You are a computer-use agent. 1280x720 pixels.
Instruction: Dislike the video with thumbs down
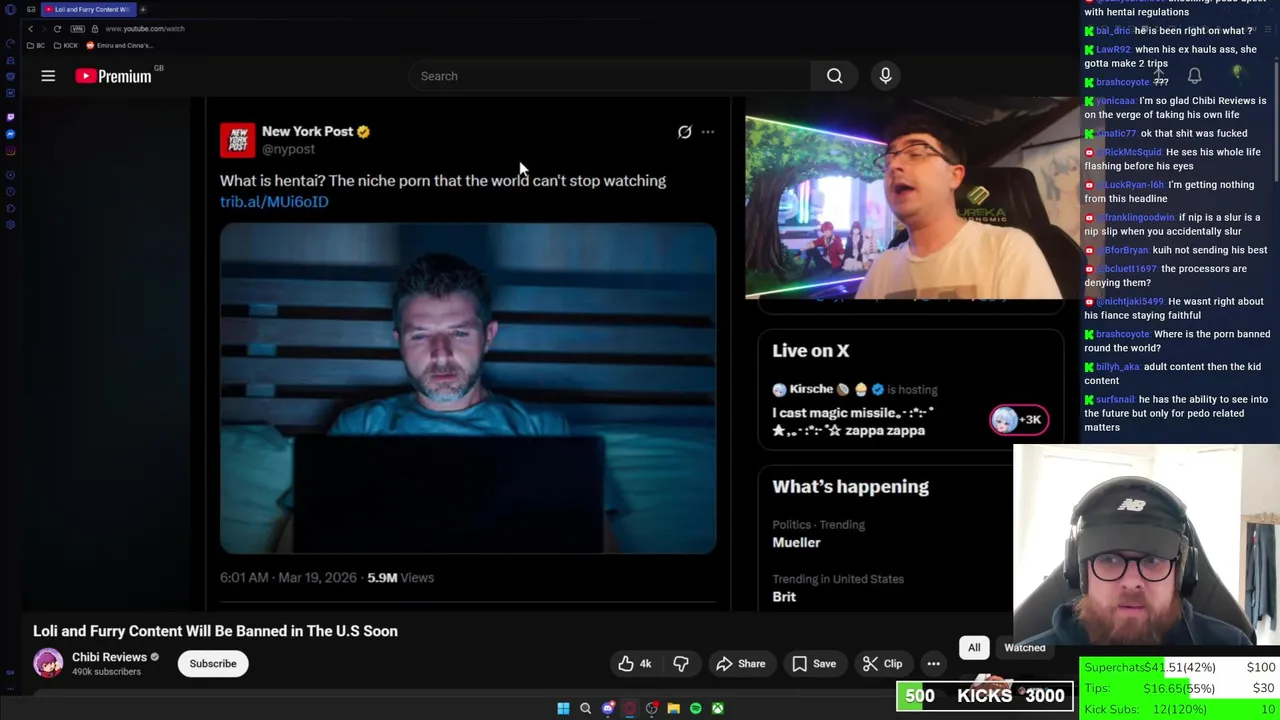681,664
